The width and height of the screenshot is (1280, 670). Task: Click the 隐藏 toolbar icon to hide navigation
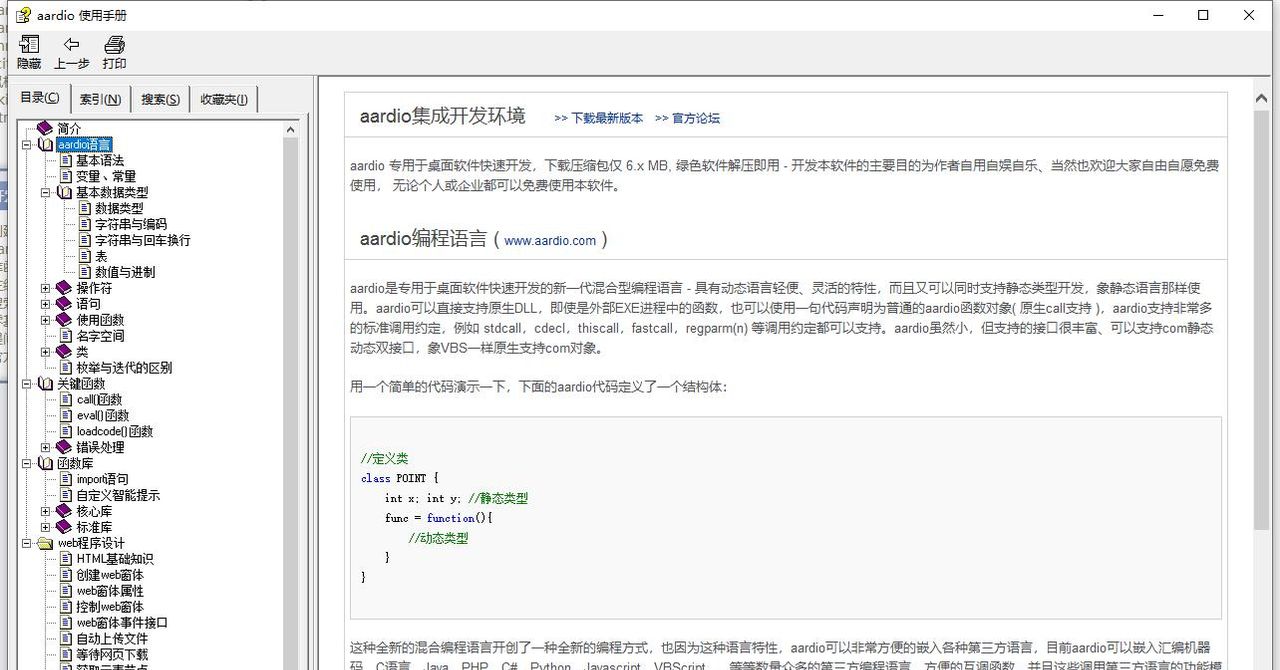pyautogui.click(x=29, y=45)
